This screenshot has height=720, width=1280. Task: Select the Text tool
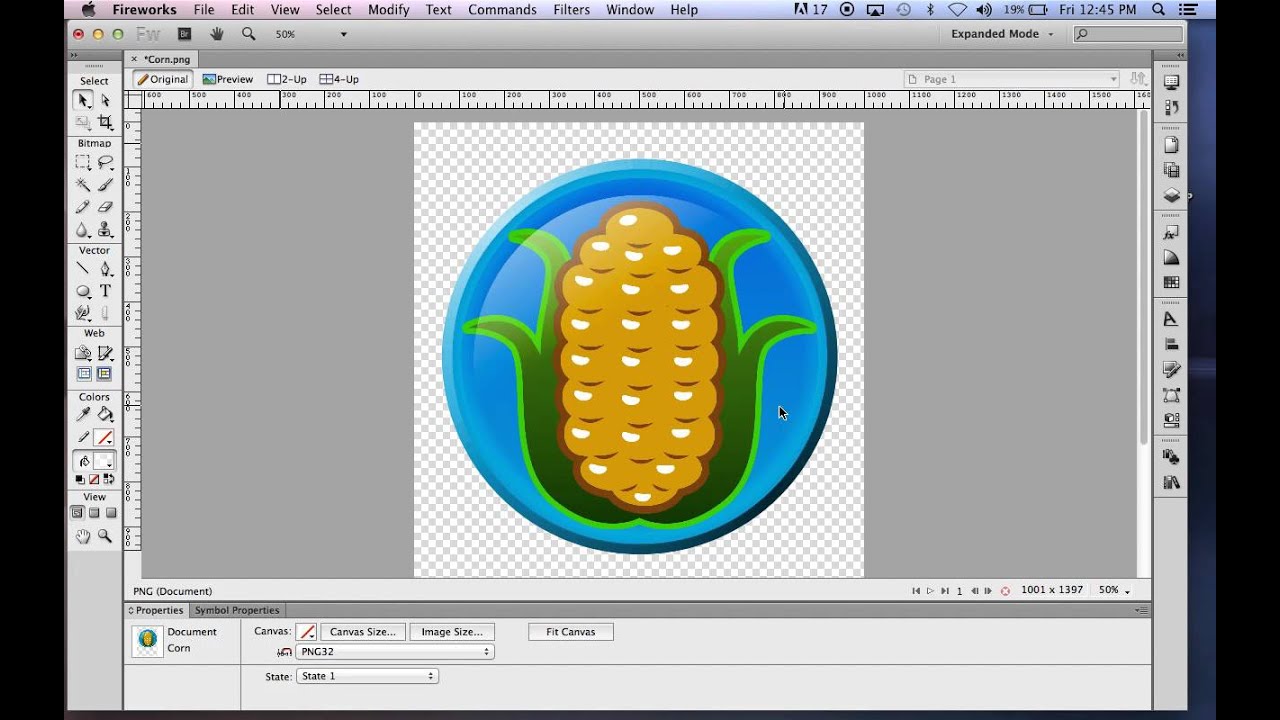[105, 291]
